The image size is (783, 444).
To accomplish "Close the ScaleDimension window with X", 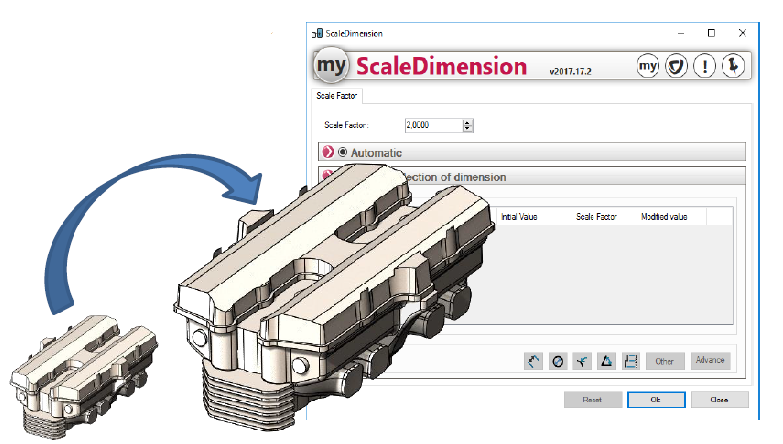I will point(743,33).
